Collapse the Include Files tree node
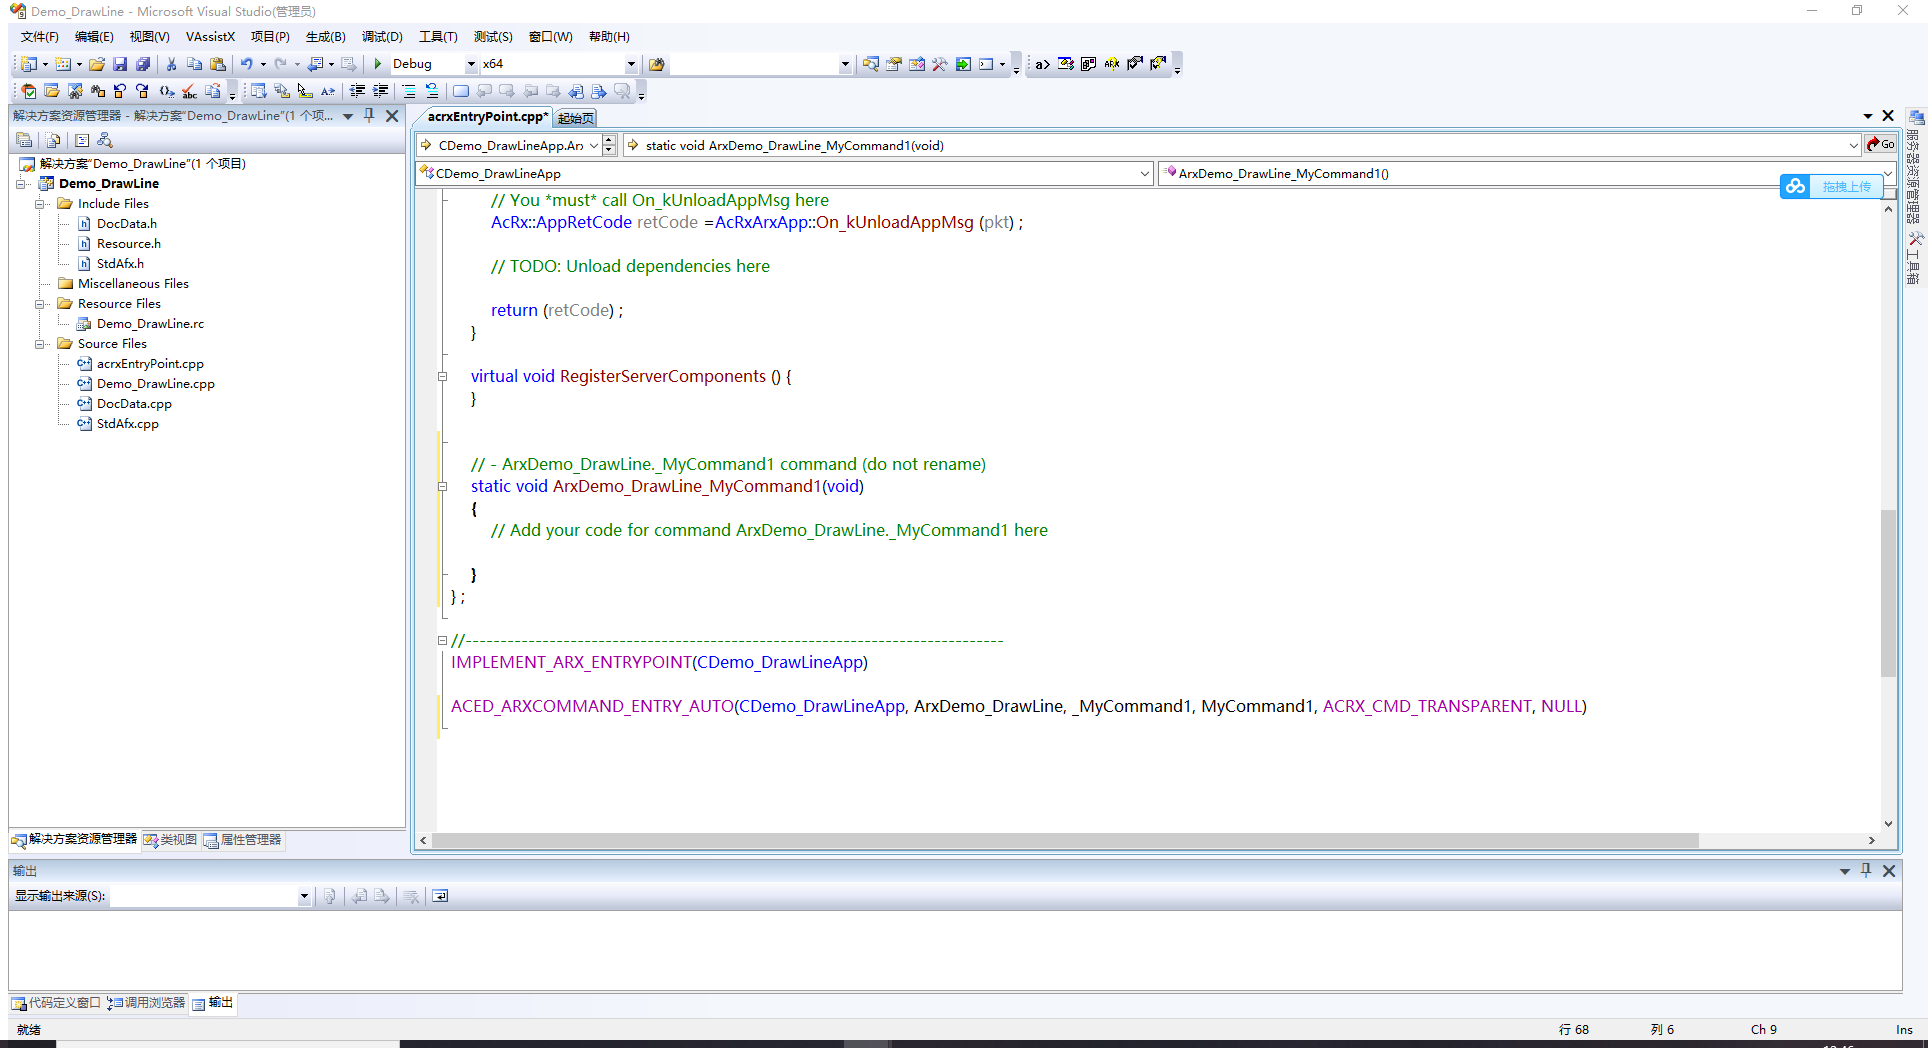The width and height of the screenshot is (1928, 1048). click(41, 204)
